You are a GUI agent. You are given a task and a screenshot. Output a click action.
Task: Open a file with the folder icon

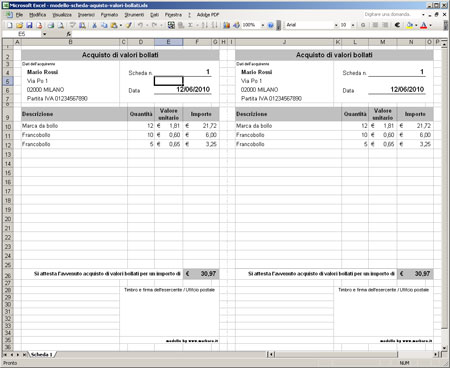(x=19, y=25)
